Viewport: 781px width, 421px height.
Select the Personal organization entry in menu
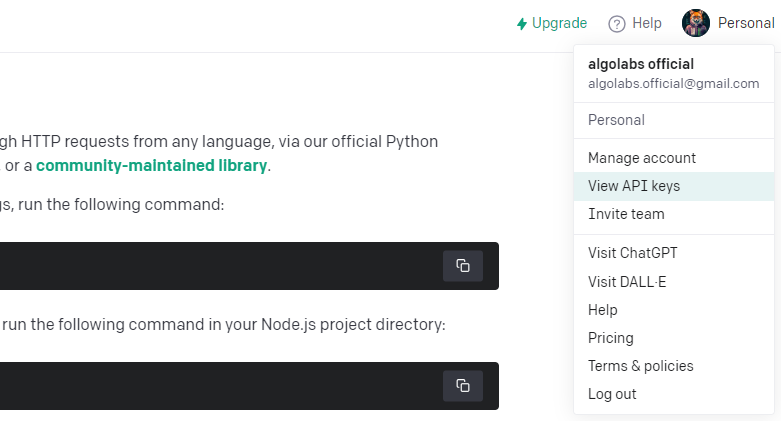tap(616, 120)
